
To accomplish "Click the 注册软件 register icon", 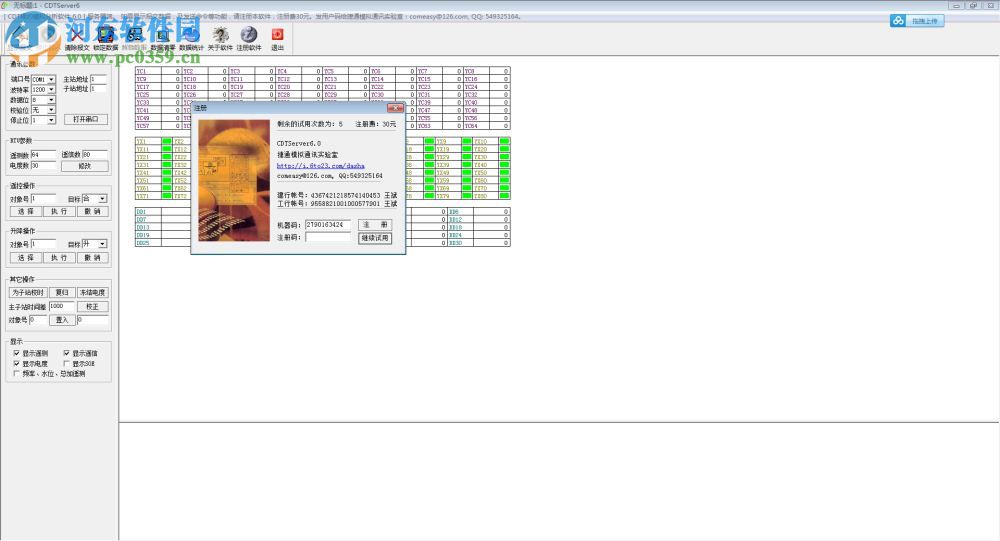I will coord(249,38).
